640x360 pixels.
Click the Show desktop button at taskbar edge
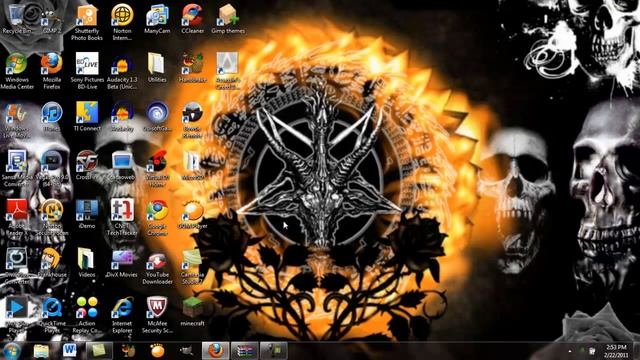tap(636, 351)
